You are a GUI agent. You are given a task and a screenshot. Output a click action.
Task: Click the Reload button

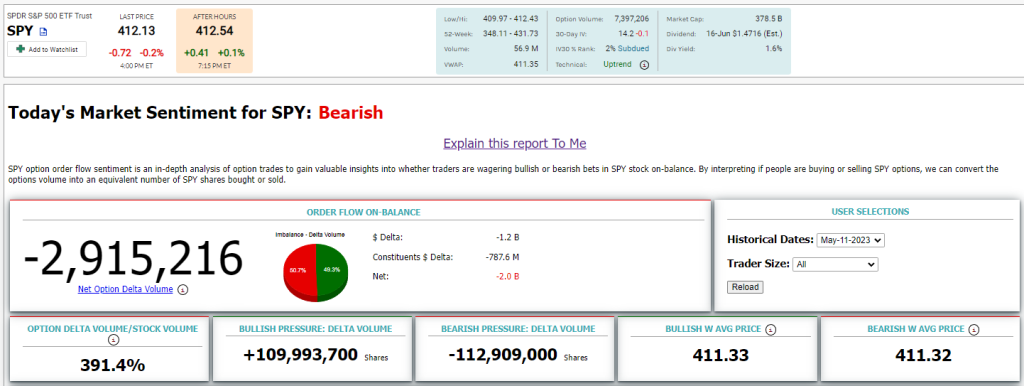pyautogui.click(x=744, y=287)
